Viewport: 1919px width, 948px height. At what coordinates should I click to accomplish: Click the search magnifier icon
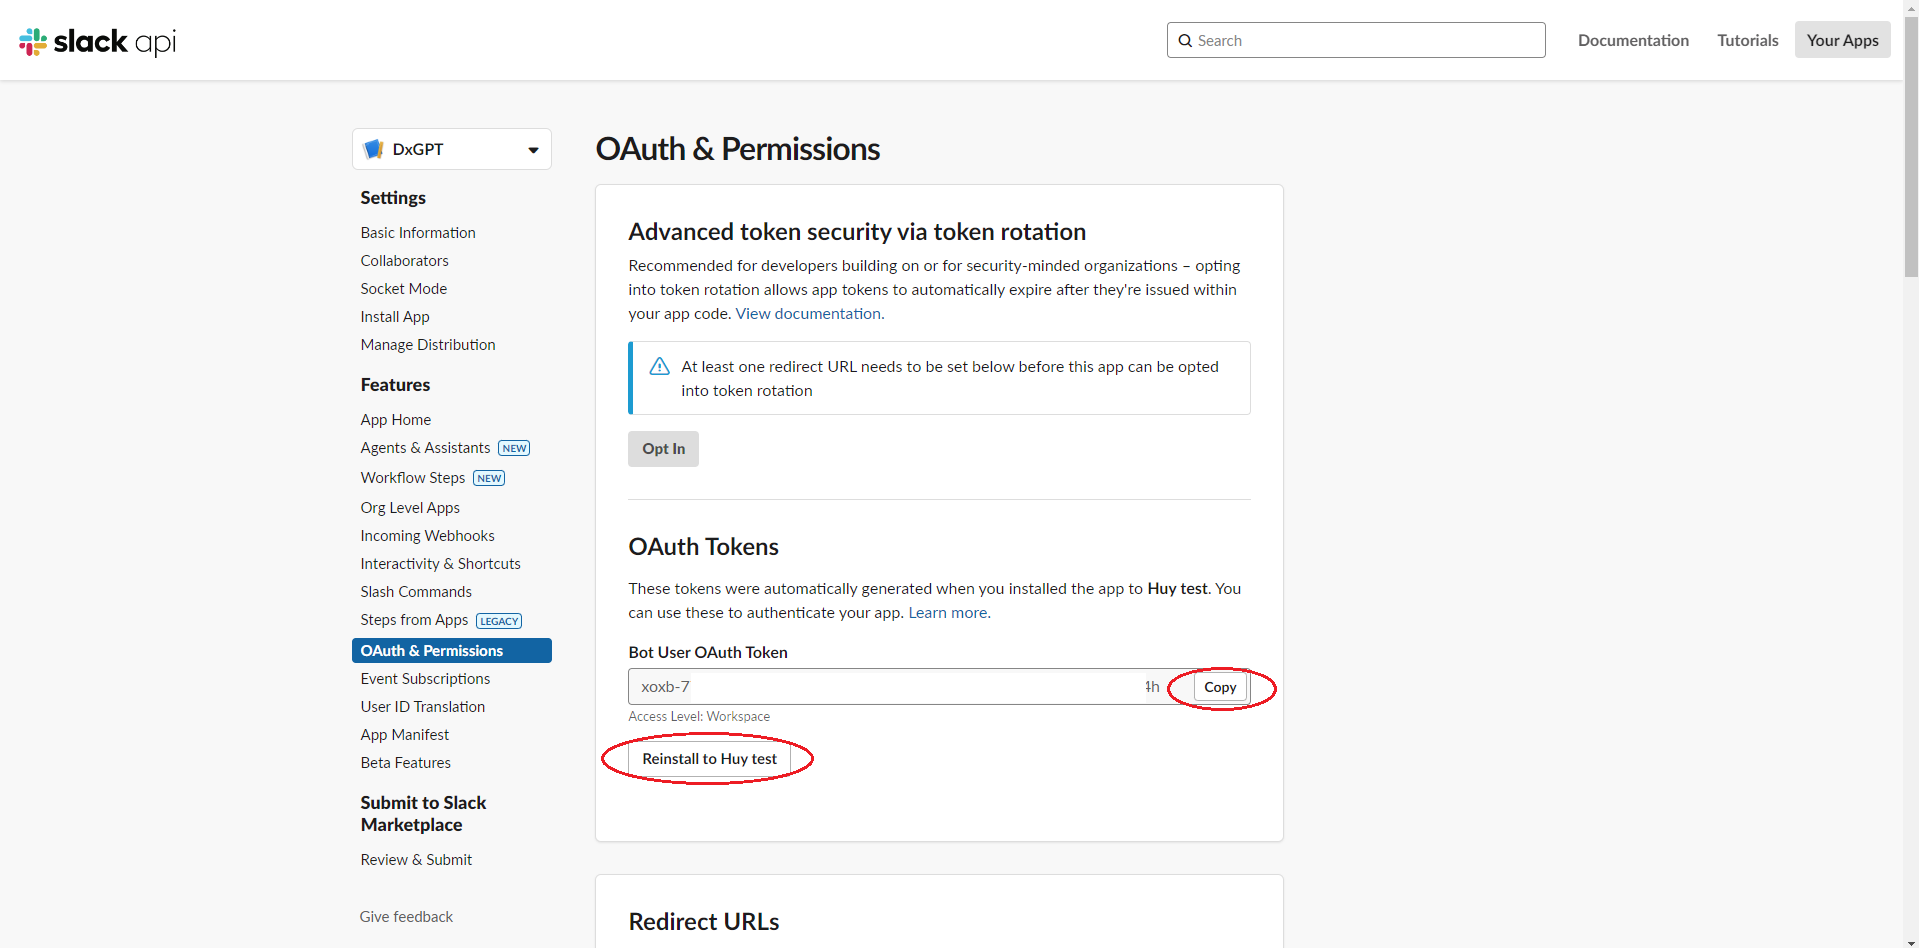(1186, 40)
